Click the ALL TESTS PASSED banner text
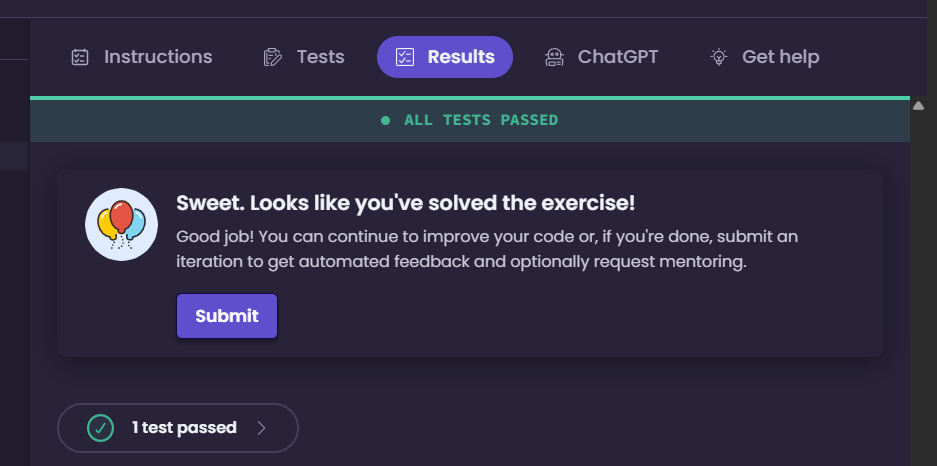The height and width of the screenshot is (466, 937). [x=481, y=120]
